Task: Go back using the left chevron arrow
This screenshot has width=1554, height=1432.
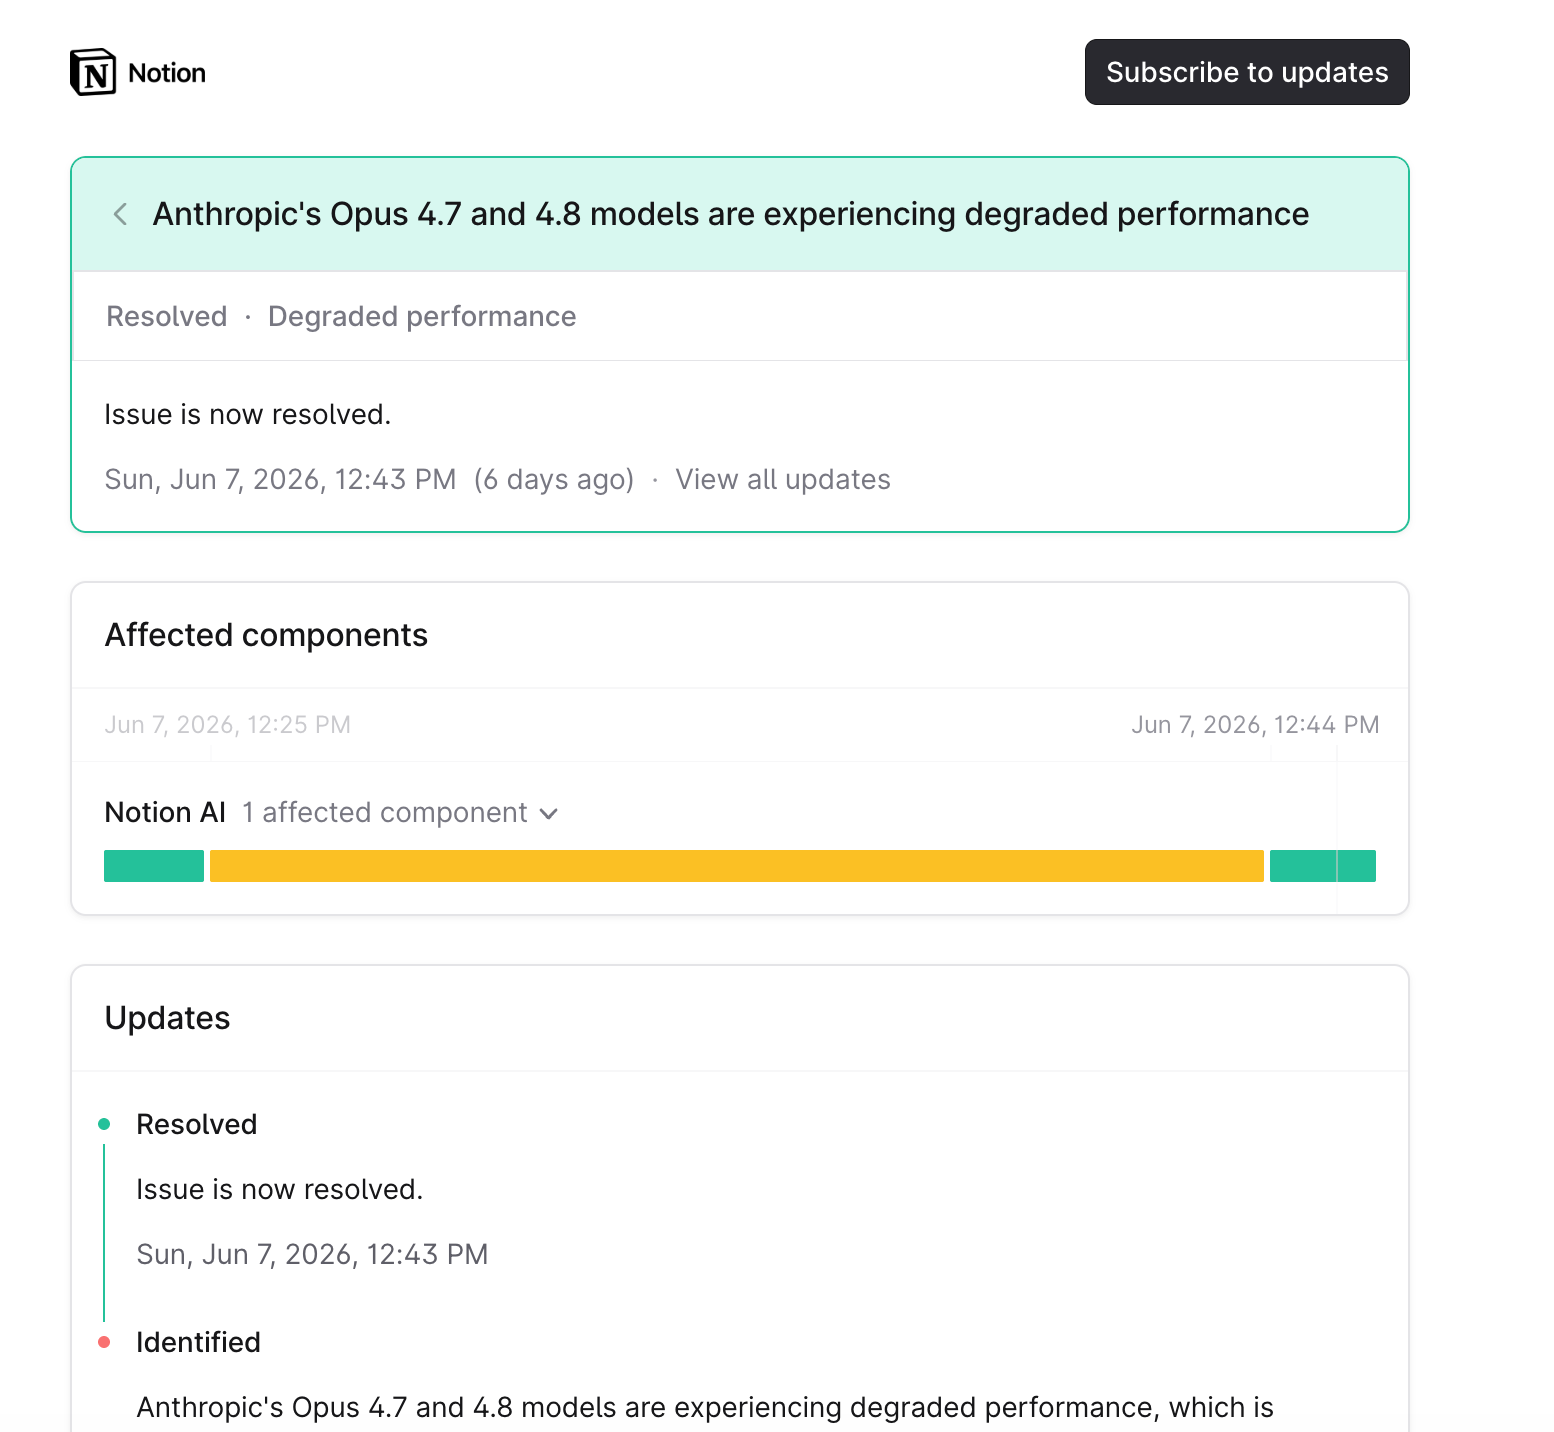Action: [x=120, y=214]
